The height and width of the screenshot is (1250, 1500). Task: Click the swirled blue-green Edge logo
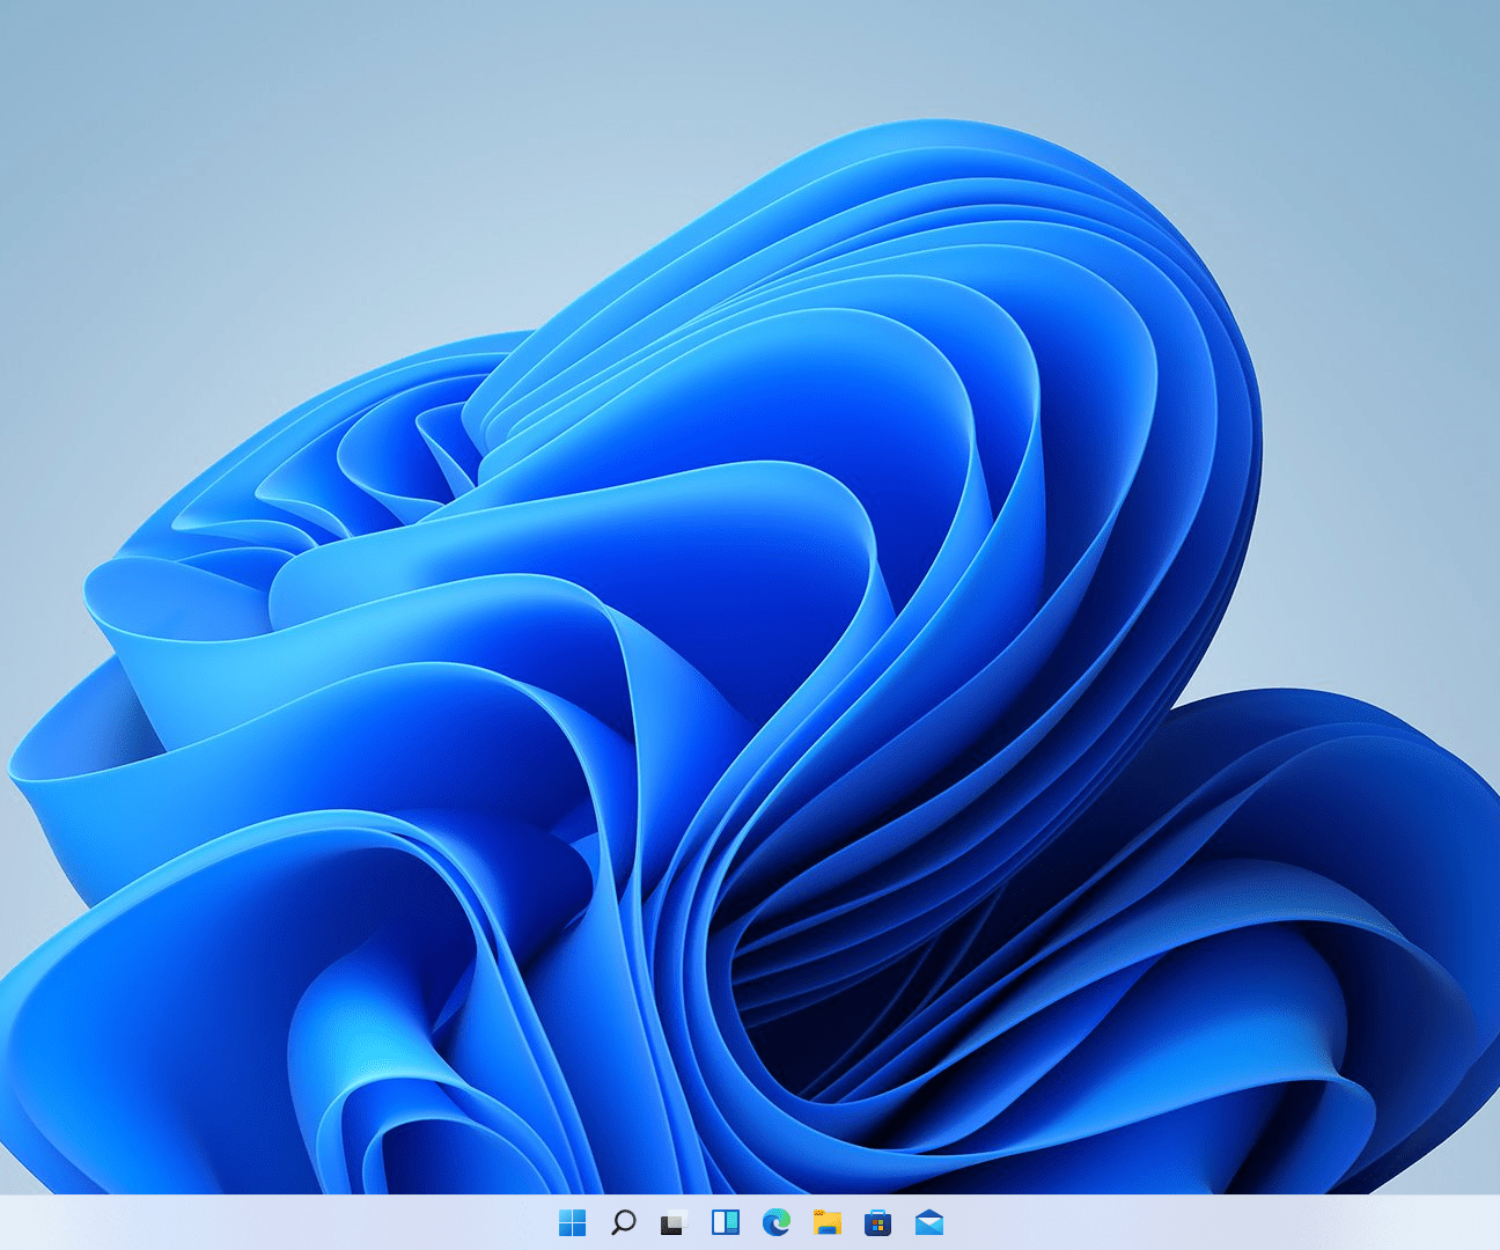pos(776,1222)
